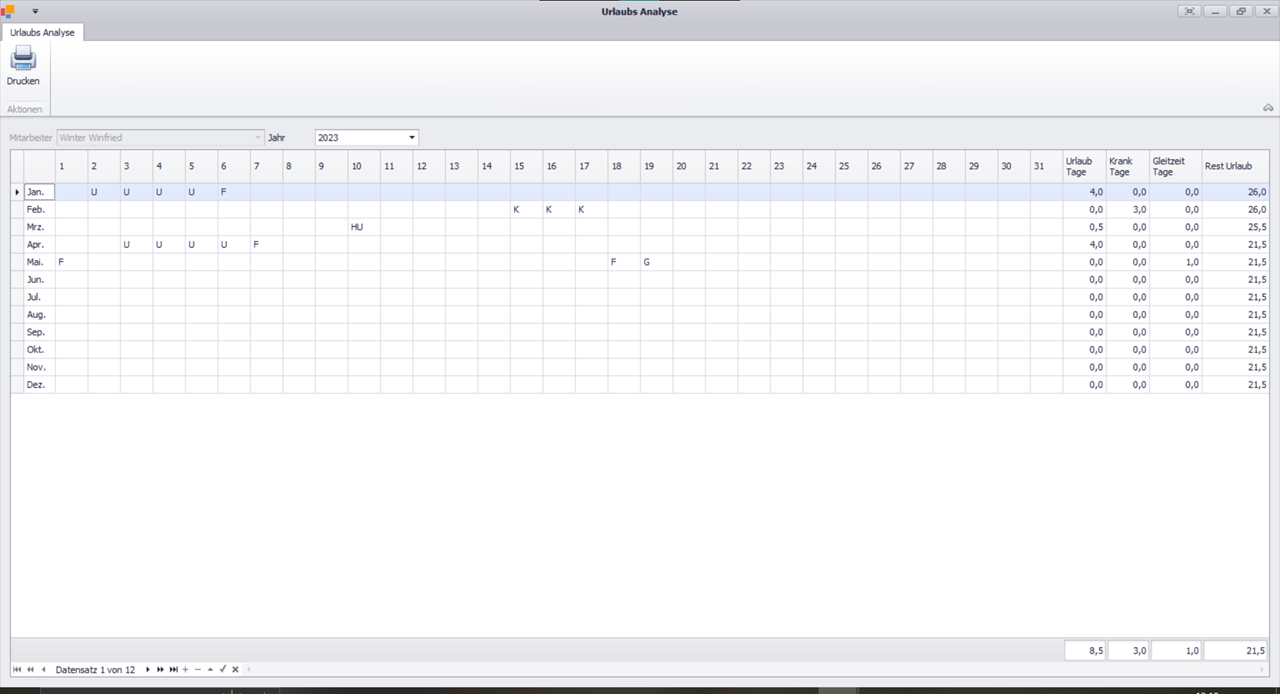Delete record using the minus icon

tap(197, 669)
